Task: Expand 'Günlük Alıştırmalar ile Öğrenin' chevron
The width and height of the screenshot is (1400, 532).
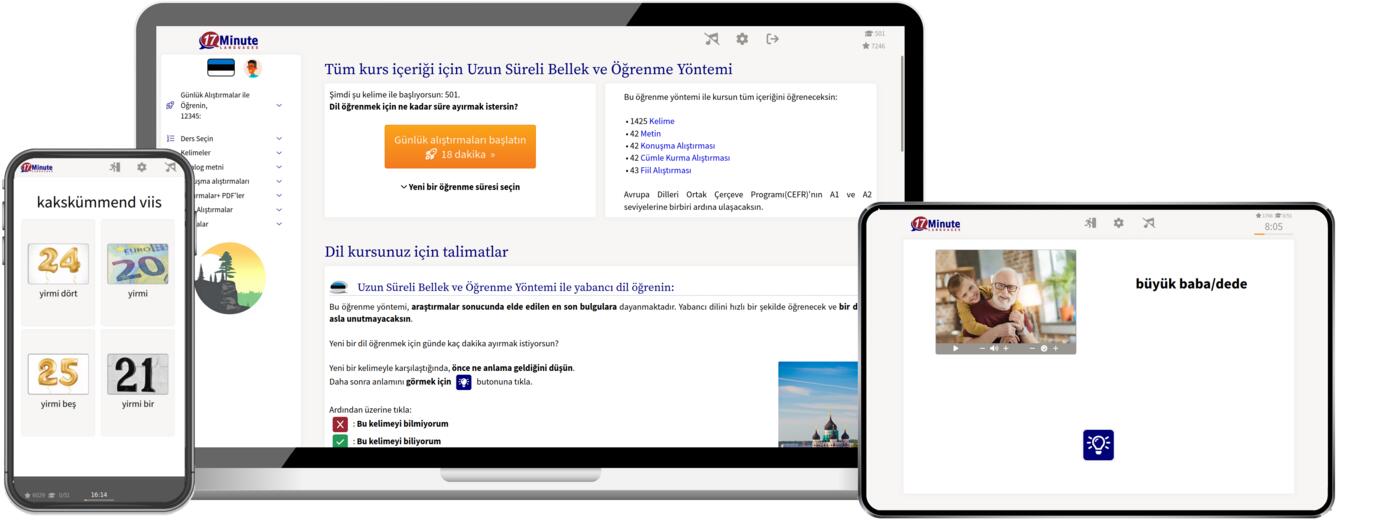Action: (279, 105)
